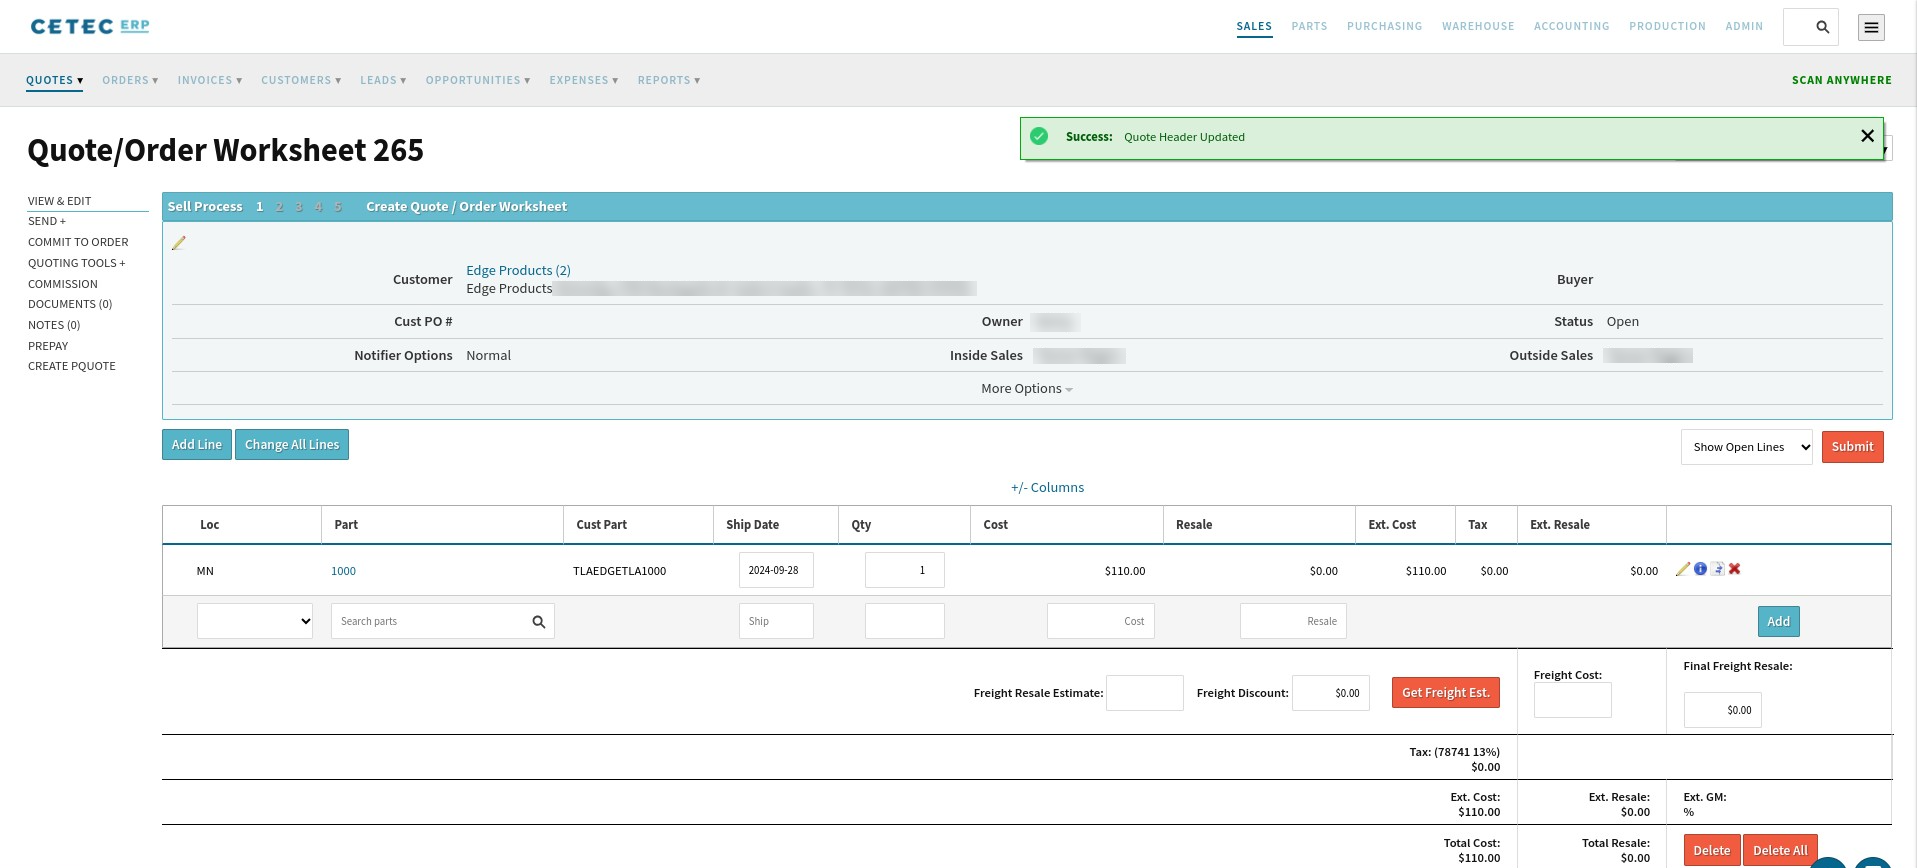Click the Add button in the new line row
Viewport: 1917px width, 868px height.
[x=1779, y=622]
